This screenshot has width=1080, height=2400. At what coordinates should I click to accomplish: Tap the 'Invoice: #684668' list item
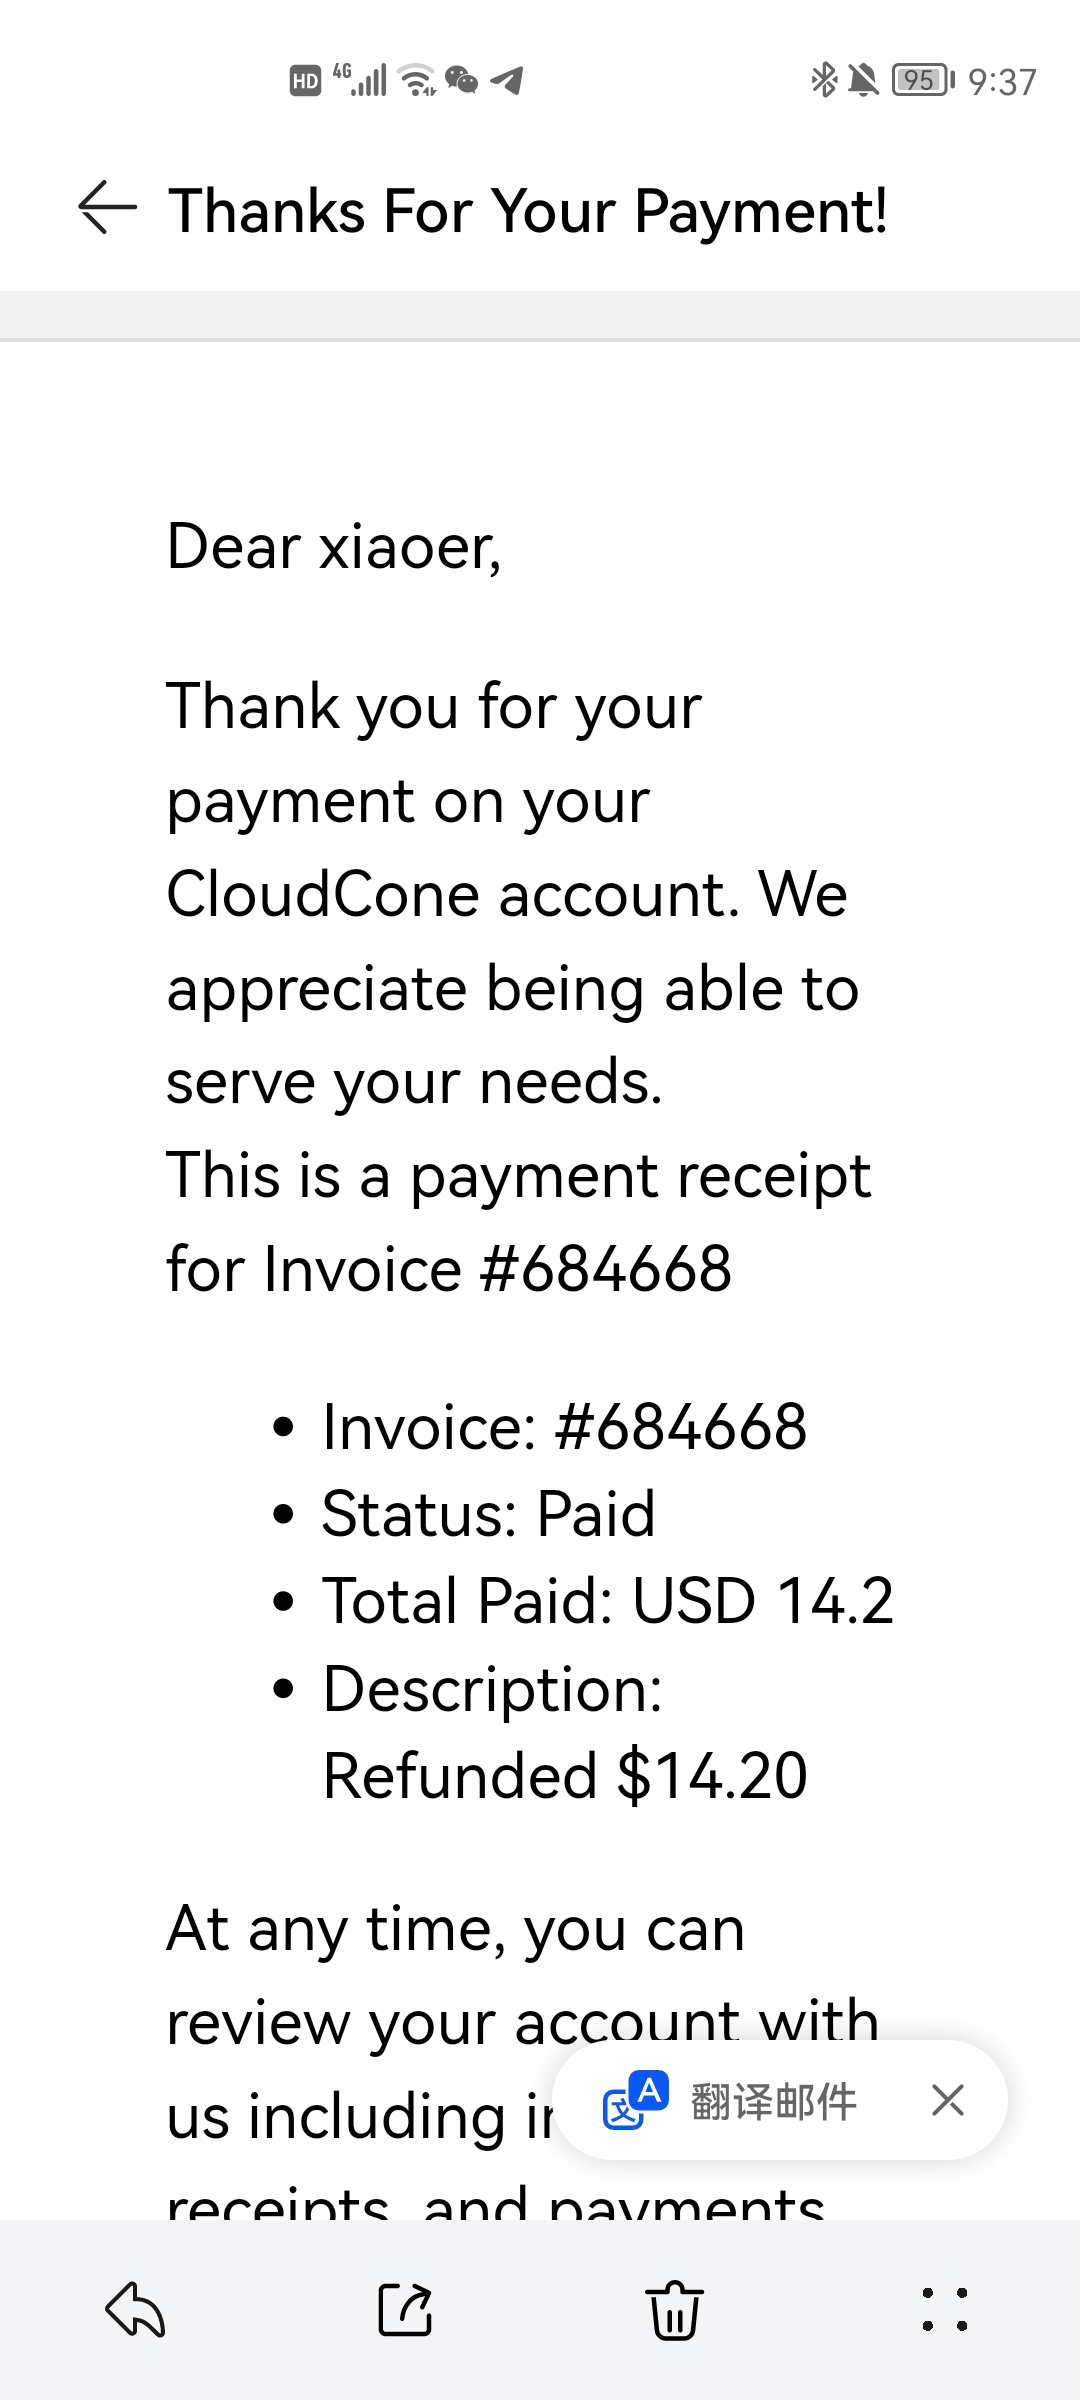564,1426
